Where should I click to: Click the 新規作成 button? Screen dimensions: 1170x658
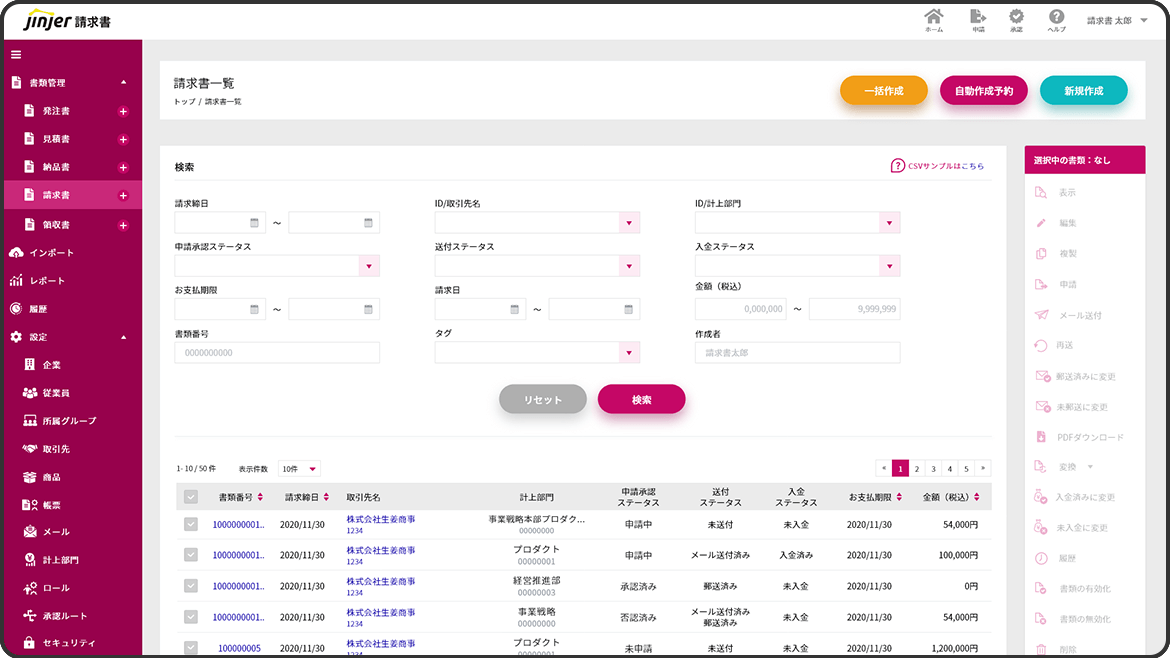(x=1083, y=91)
